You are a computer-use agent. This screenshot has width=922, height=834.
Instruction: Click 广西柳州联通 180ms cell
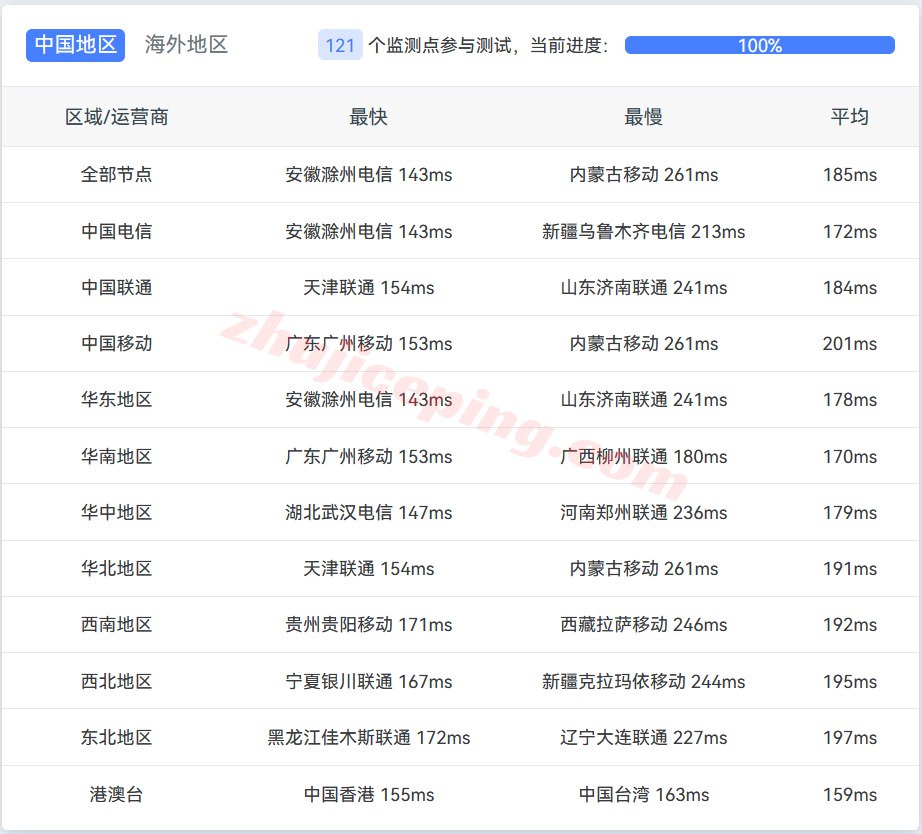coord(643,456)
